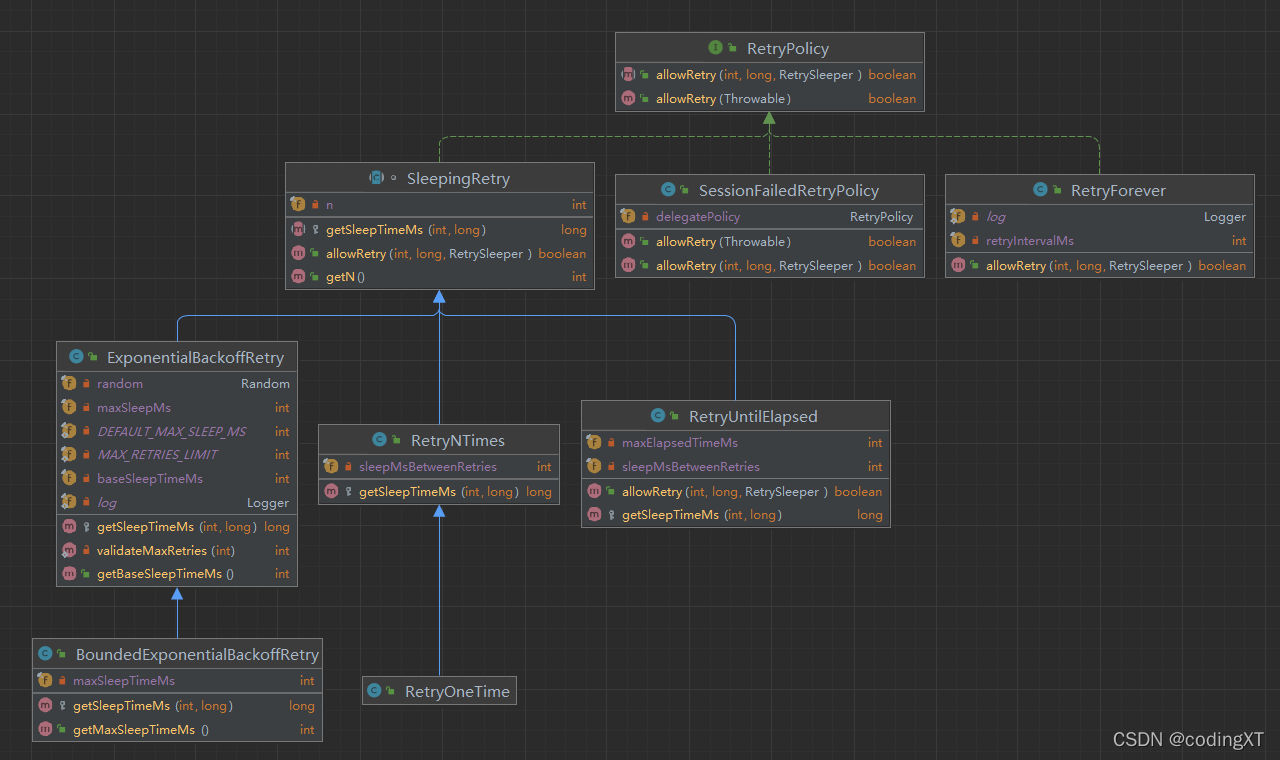Select getSleepTimeMs(int, long) in RetryUntilElapsed
The width and height of the screenshot is (1280, 760).
pos(702,514)
